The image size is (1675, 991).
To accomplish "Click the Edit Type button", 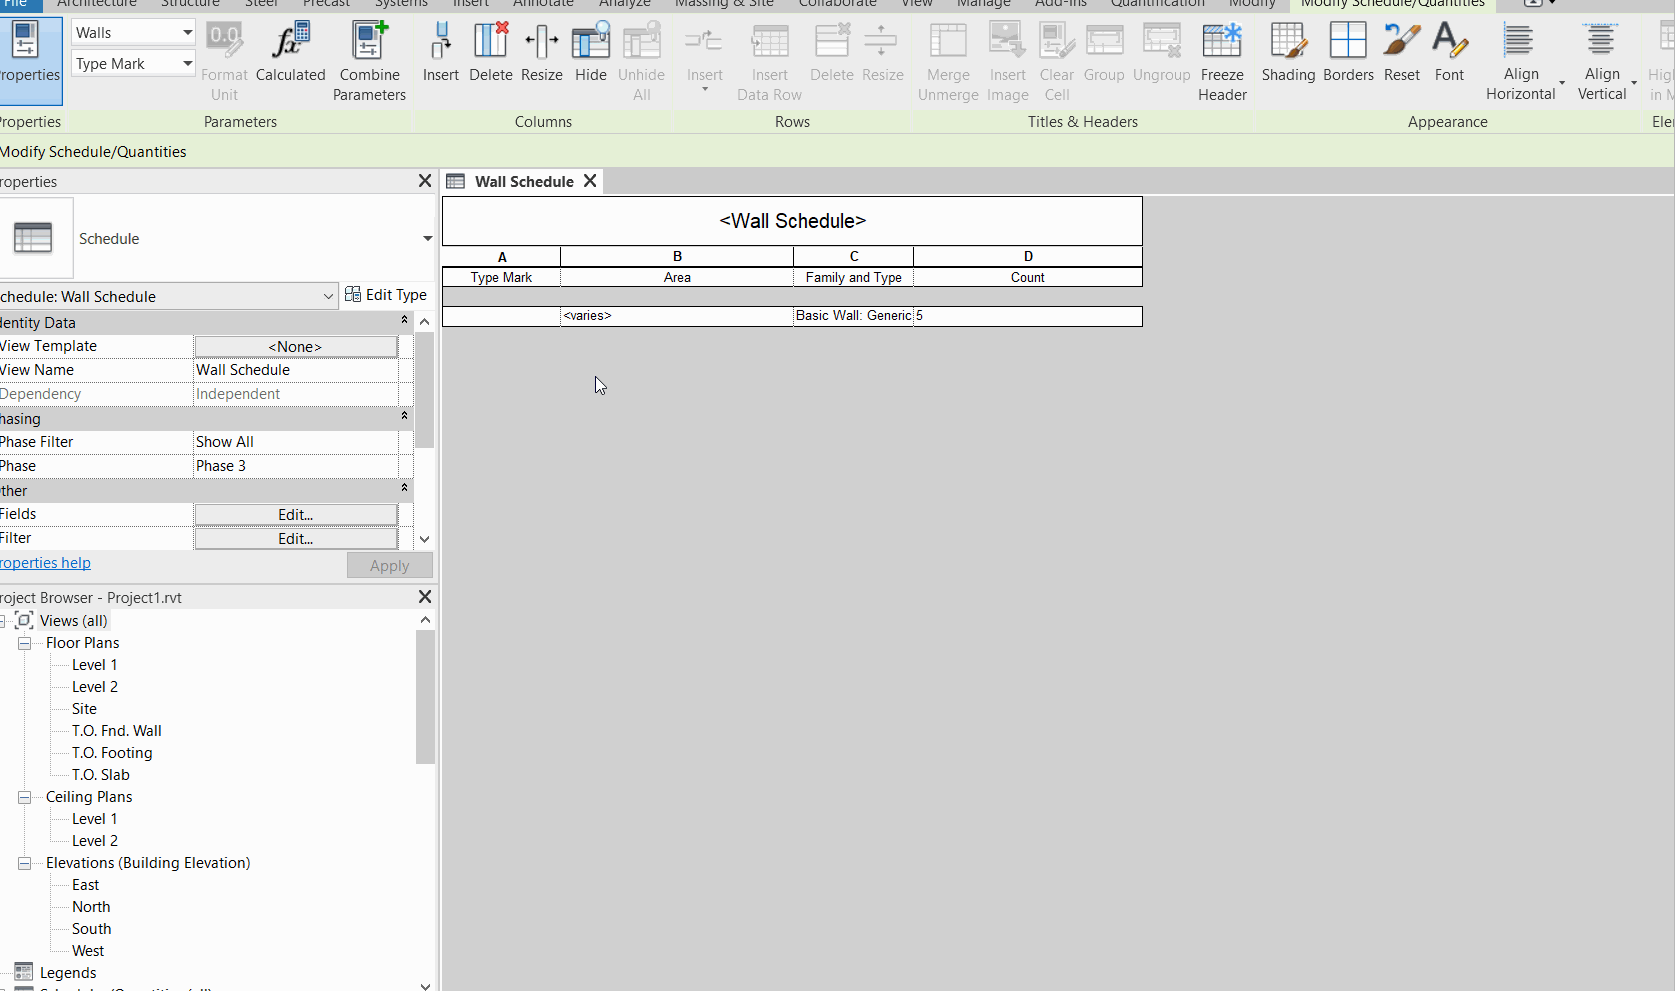I will [387, 294].
